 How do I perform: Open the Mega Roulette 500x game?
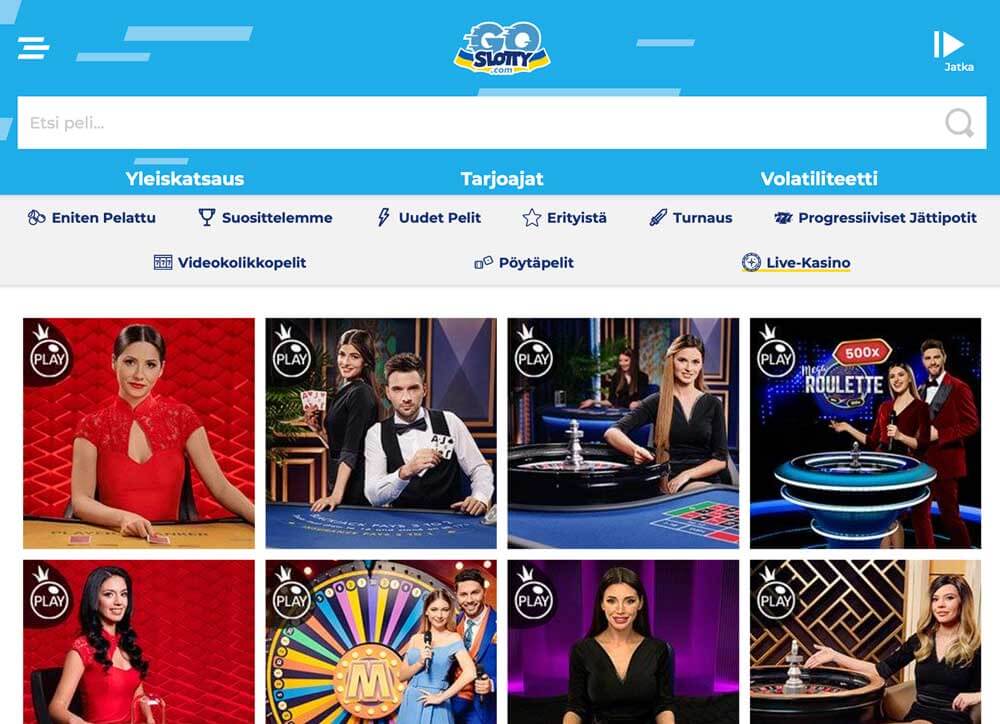pyautogui.click(x=865, y=433)
